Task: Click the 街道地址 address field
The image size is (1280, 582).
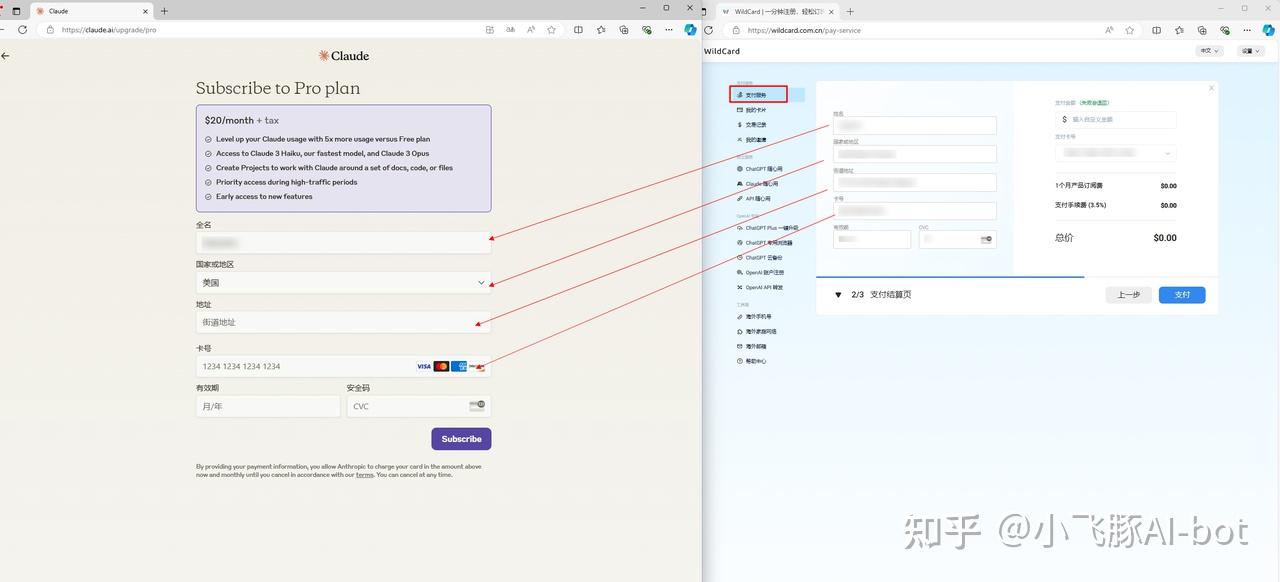Action: point(343,322)
